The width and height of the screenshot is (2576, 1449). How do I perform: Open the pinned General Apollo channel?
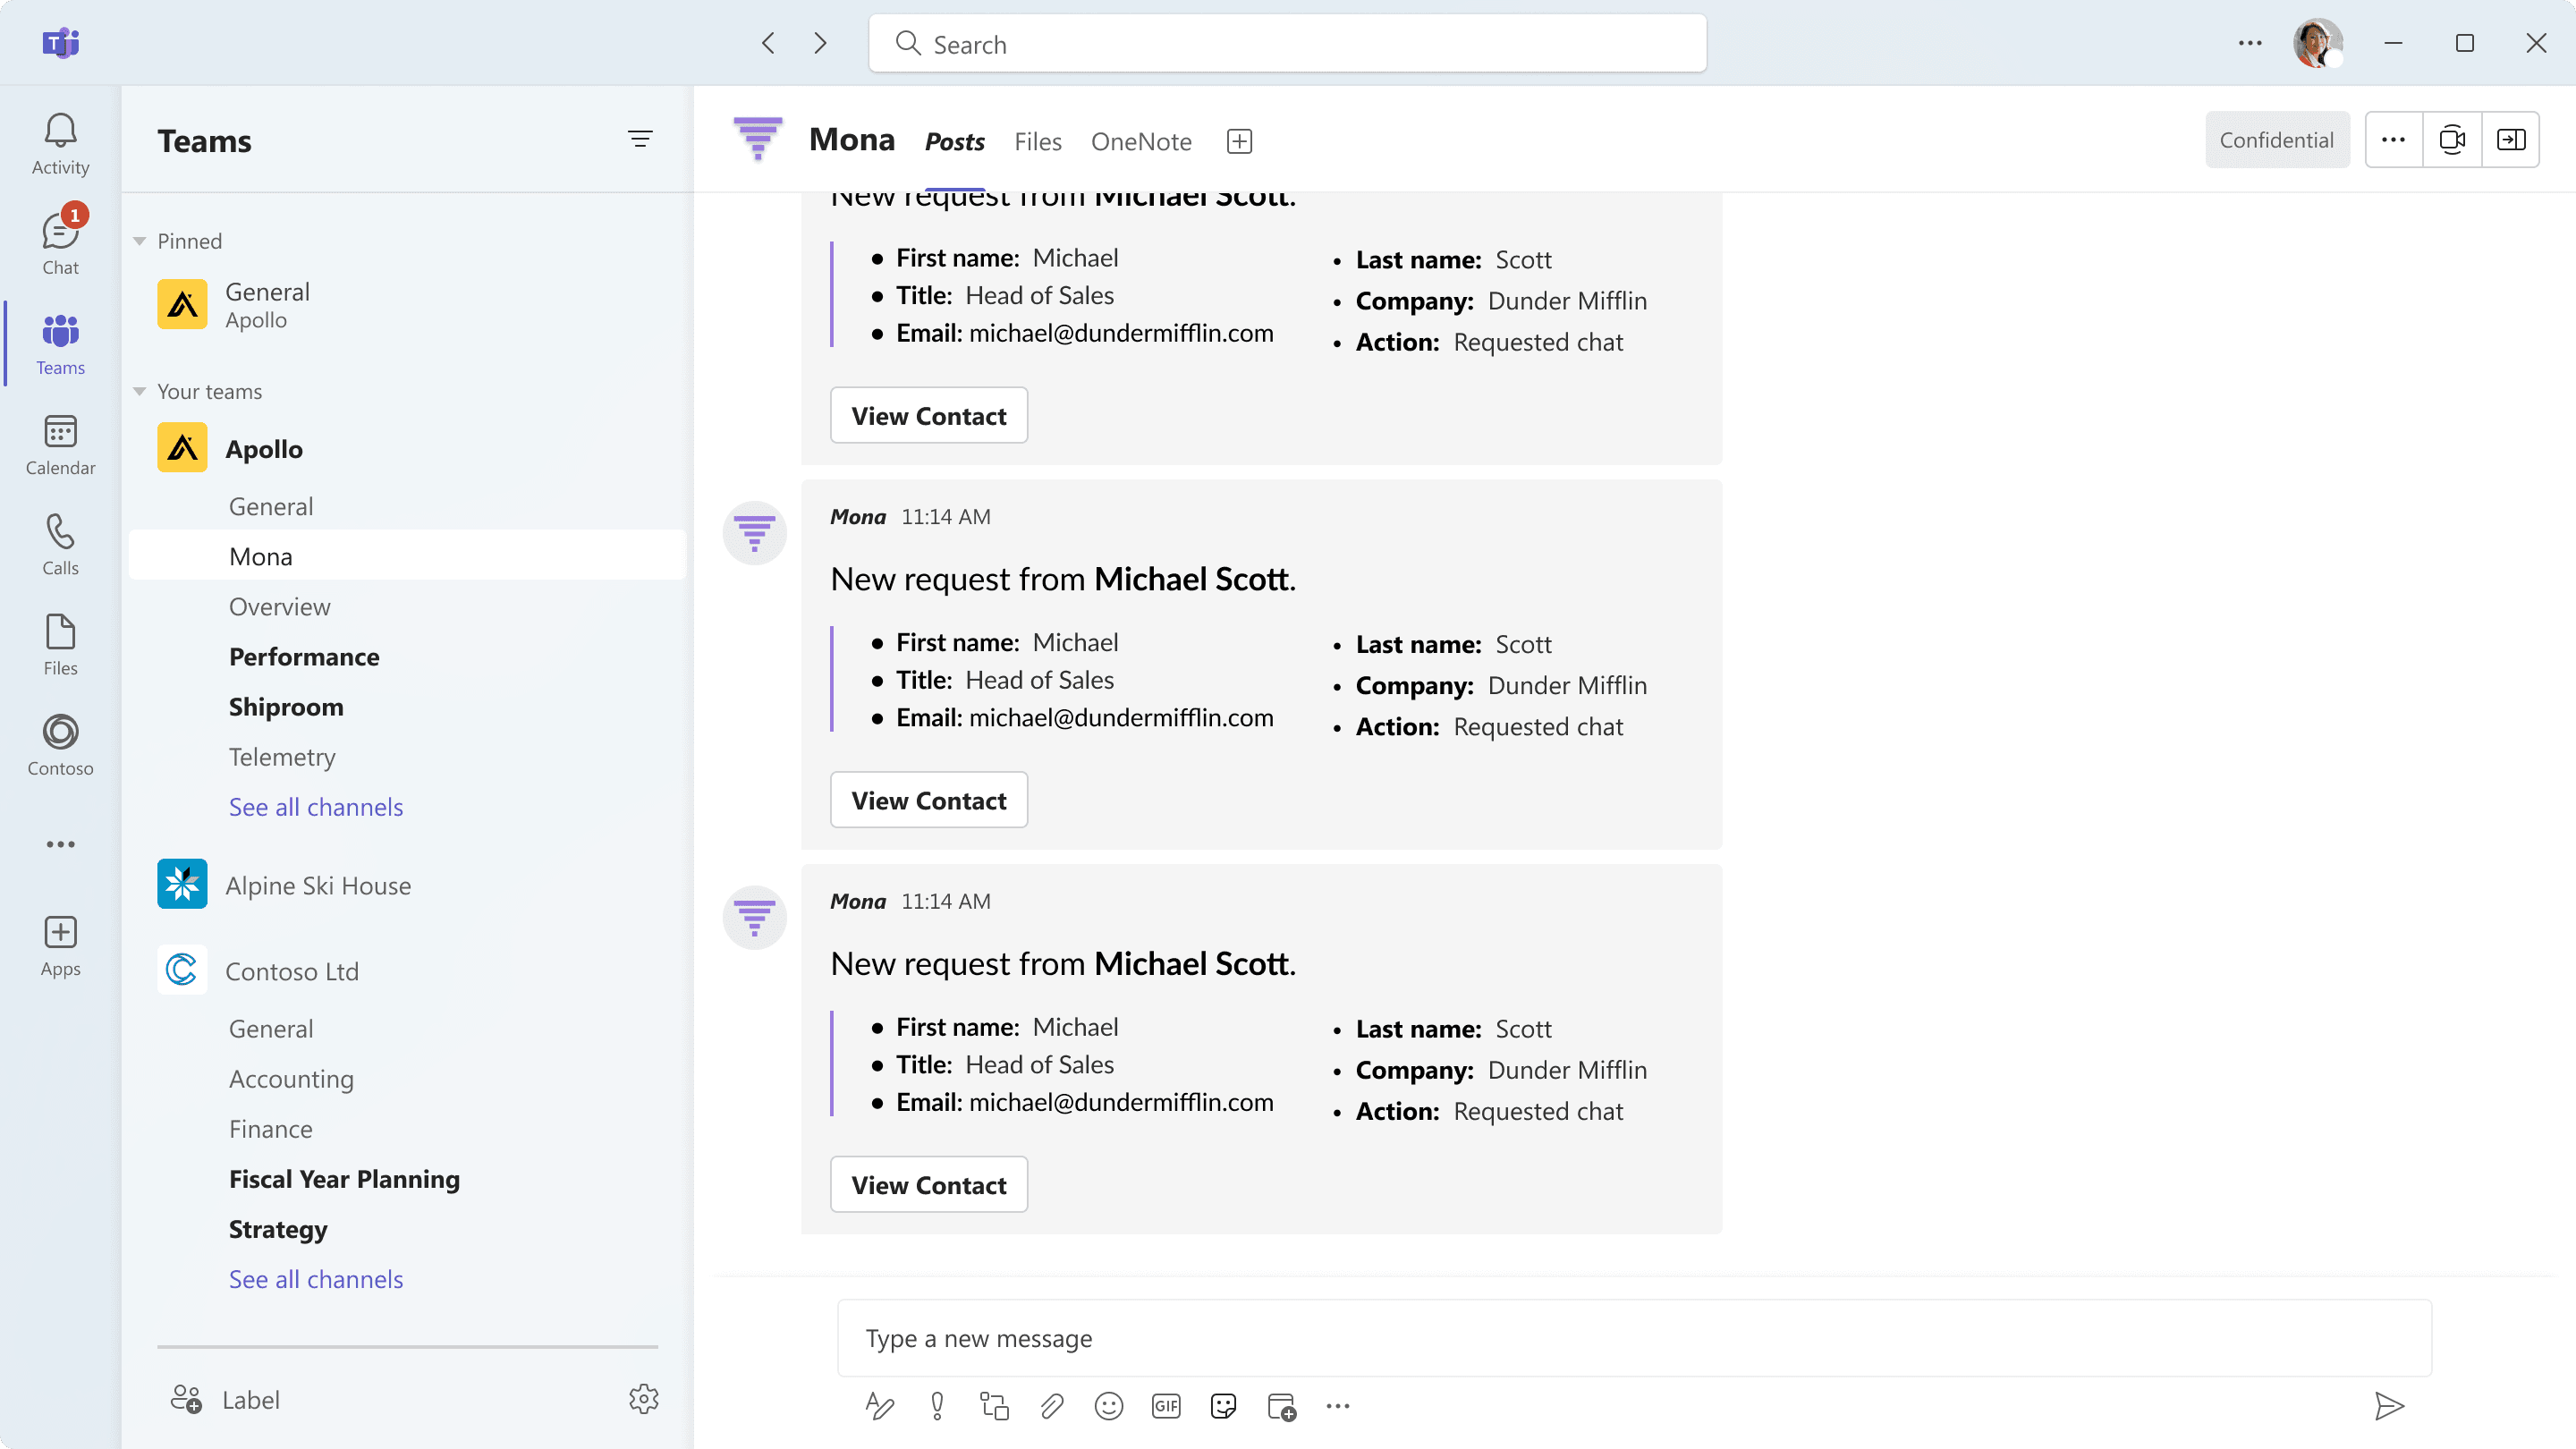(x=407, y=305)
